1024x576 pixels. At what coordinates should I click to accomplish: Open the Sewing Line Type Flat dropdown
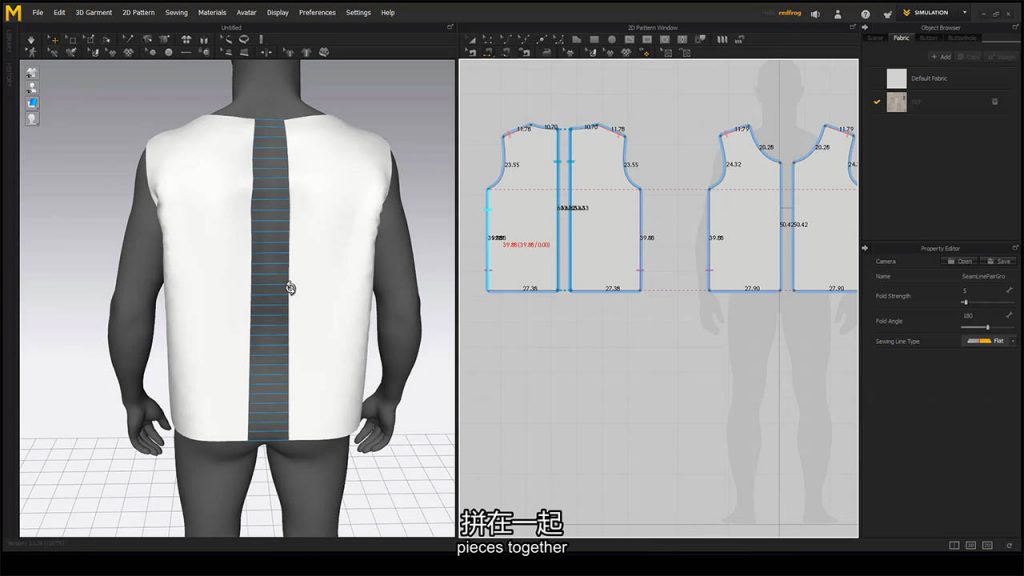coord(989,341)
